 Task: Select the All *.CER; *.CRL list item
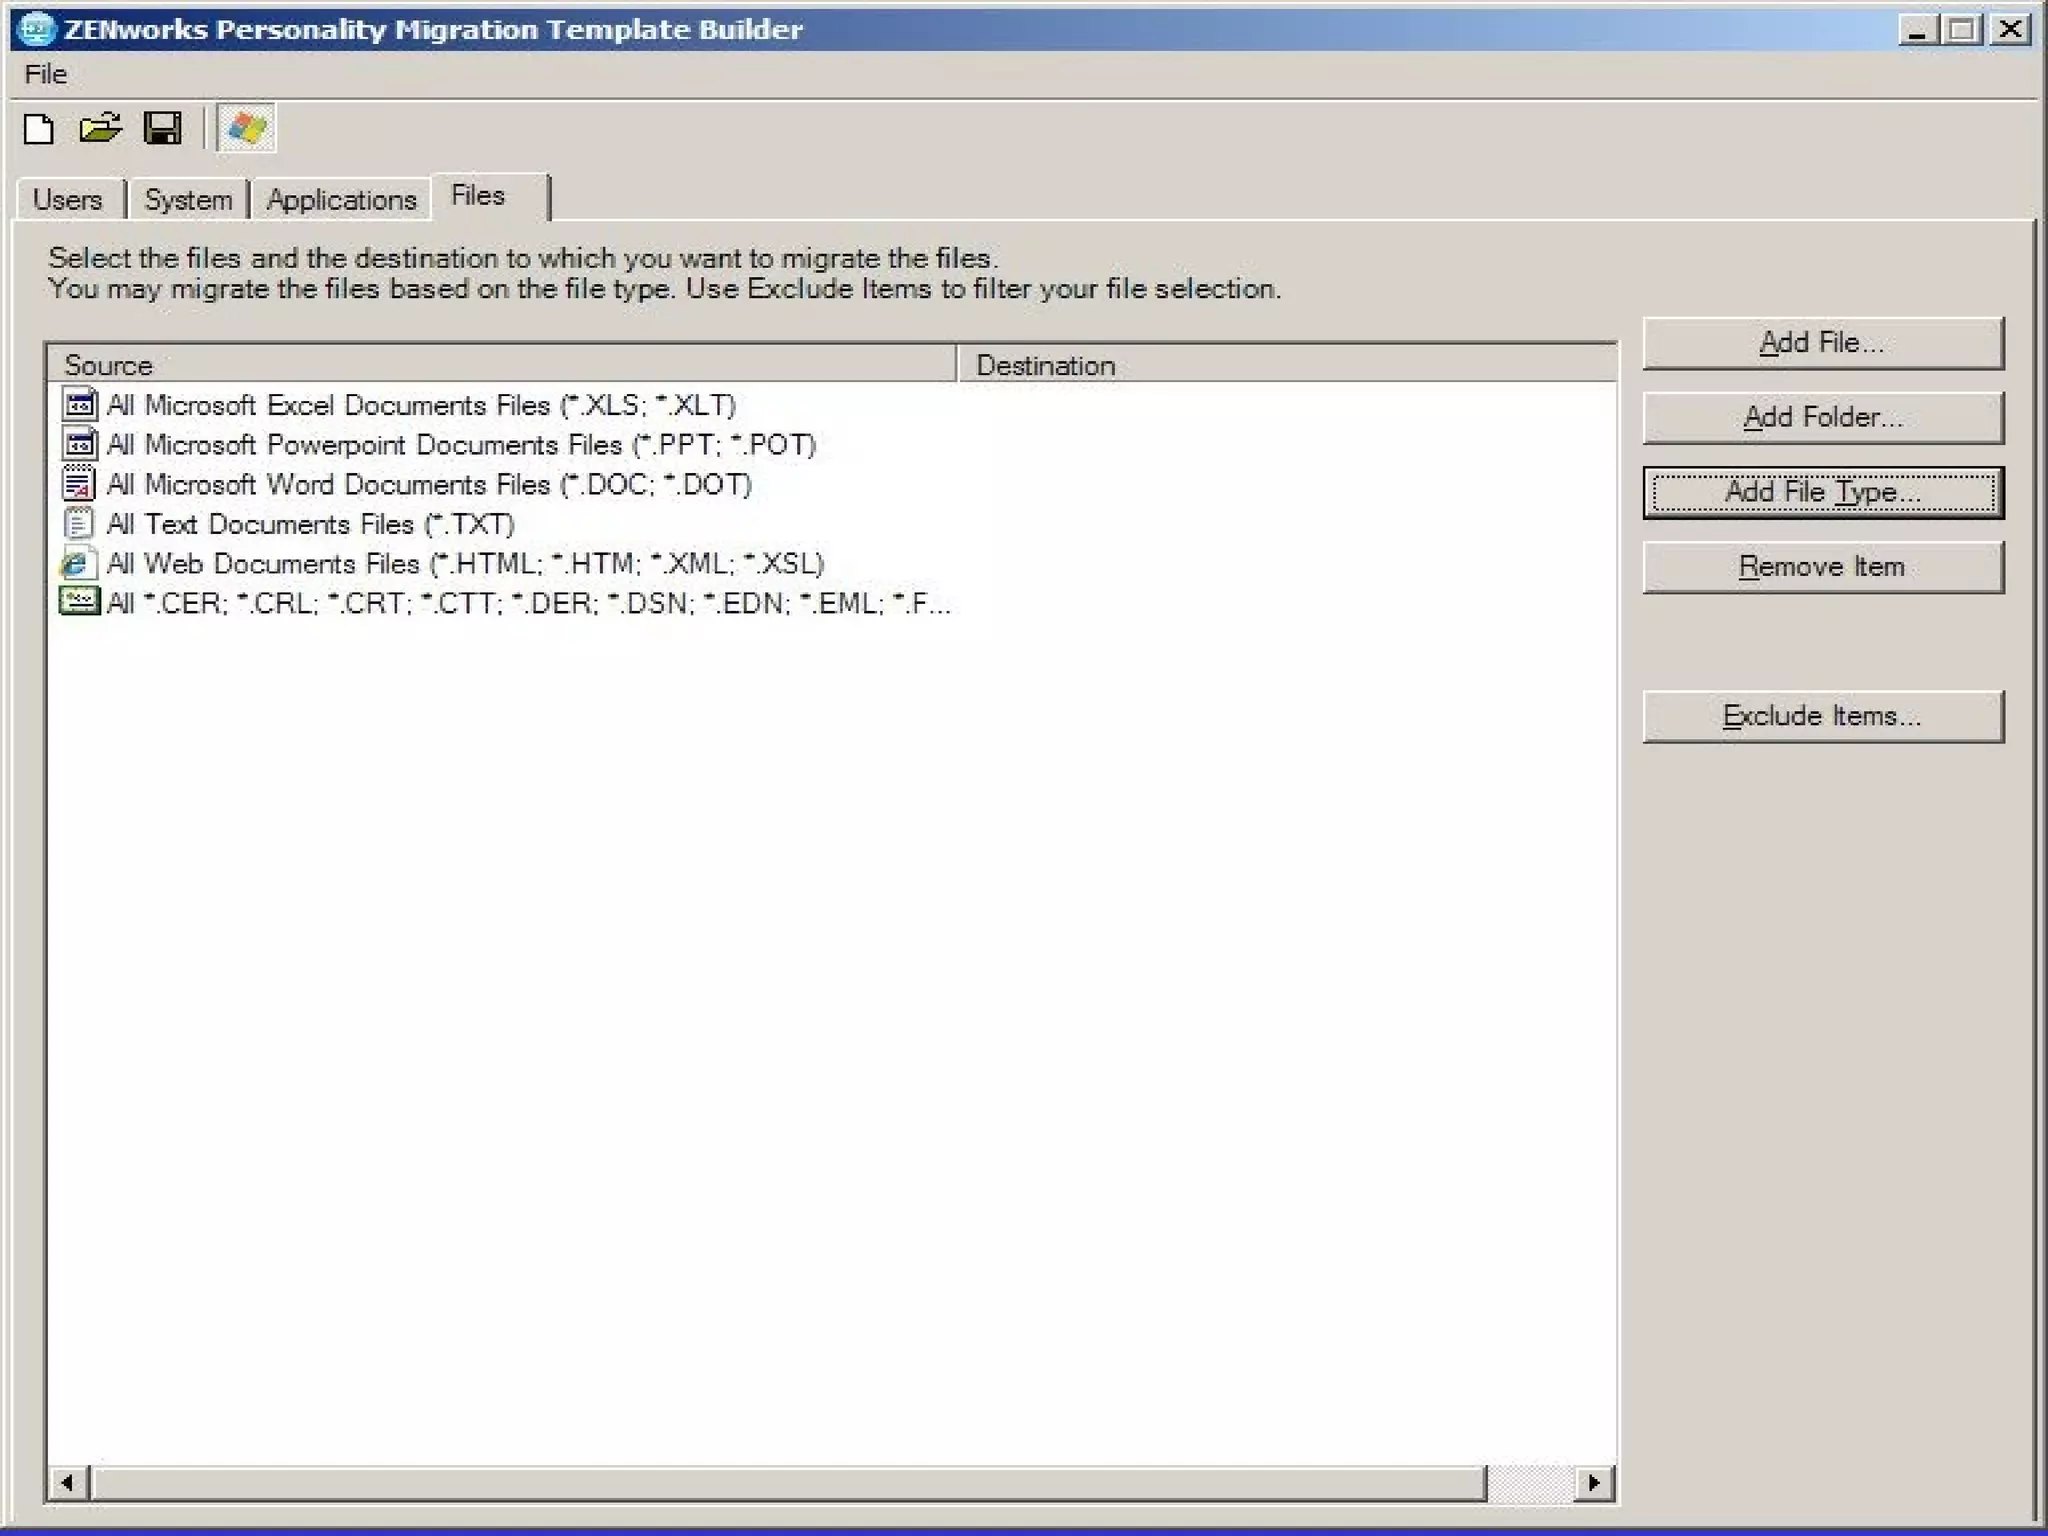(528, 603)
